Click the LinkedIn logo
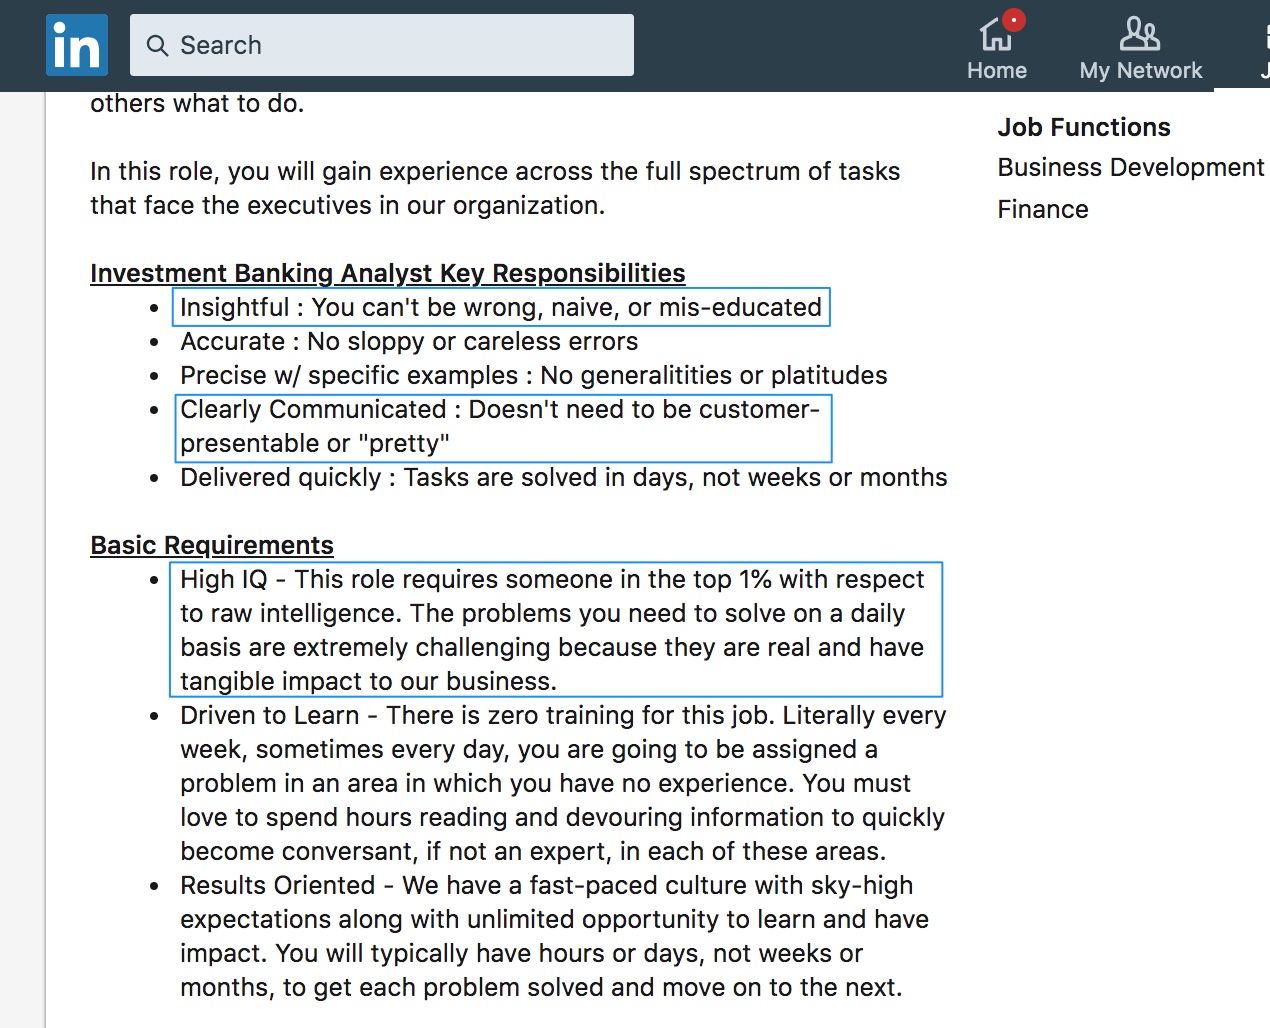The height and width of the screenshot is (1028, 1270). (x=76, y=44)
